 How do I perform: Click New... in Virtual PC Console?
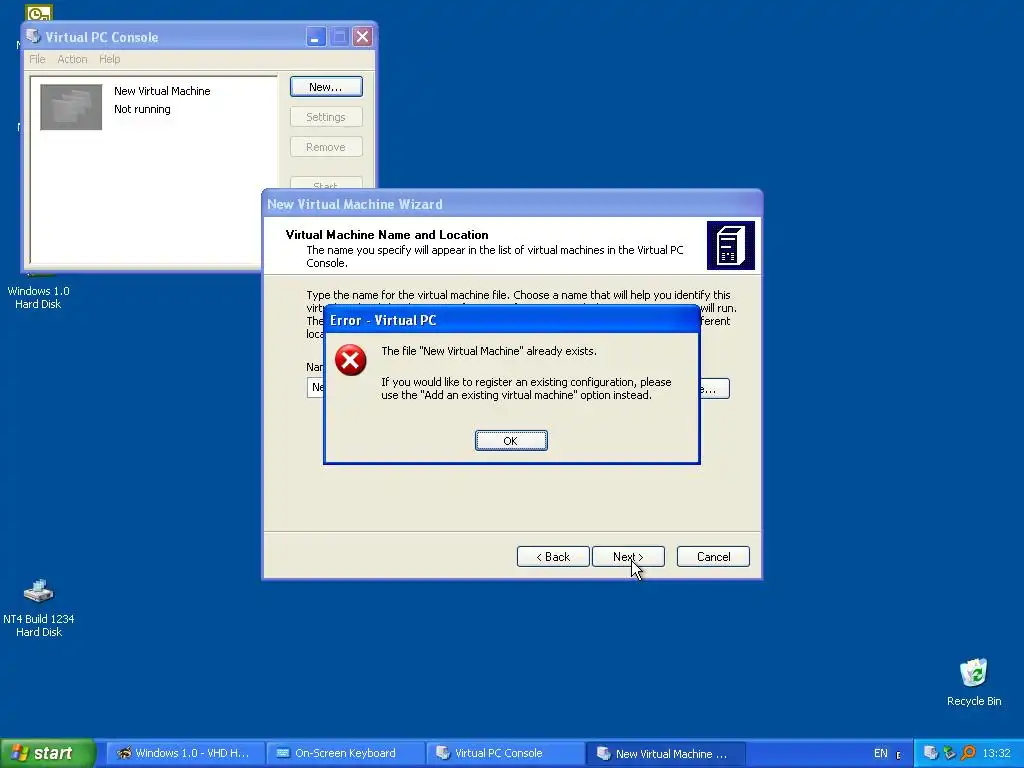pyautogui.click(x=326, y=87)
